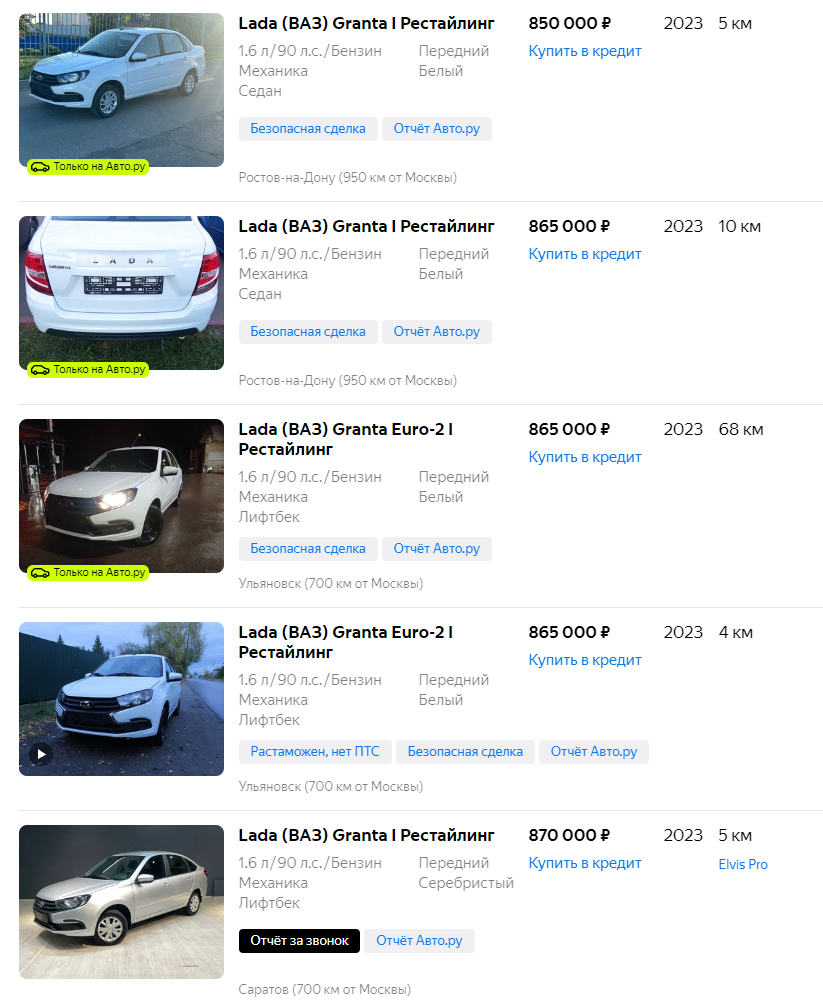Click the 'Растаможен, нет ПТС' tag
The height and width of the screenshot is (1008, 823).
point(315,752)
